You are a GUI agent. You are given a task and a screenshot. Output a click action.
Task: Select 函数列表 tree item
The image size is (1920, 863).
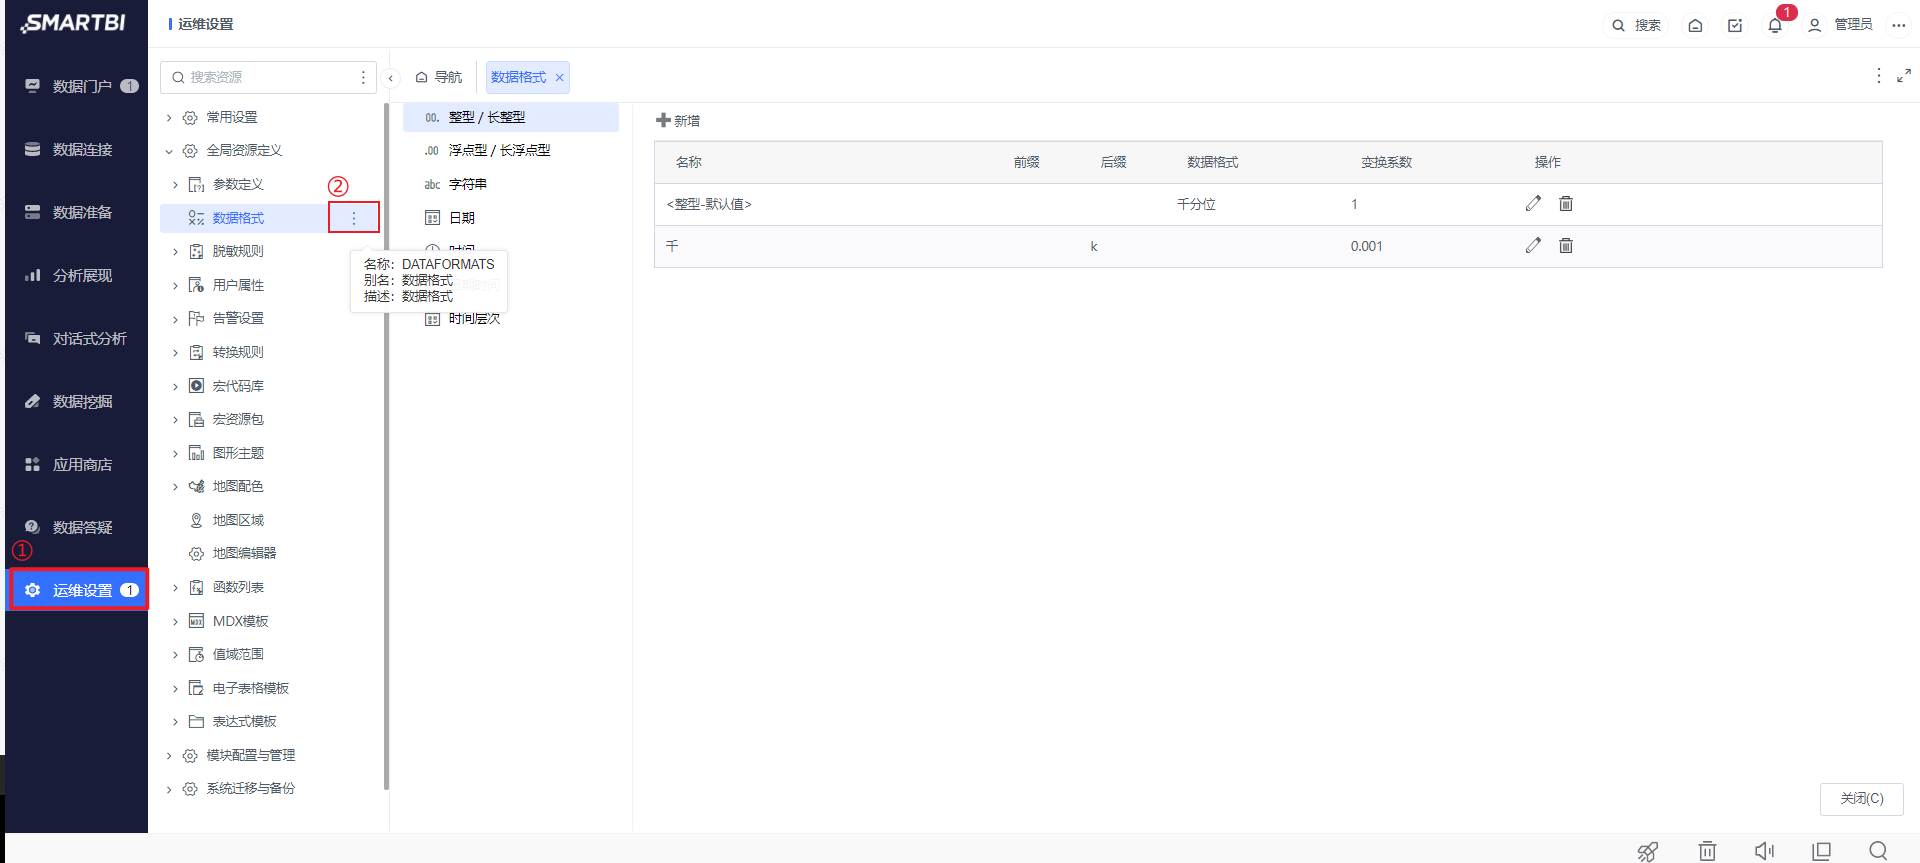tap(238, 587)
